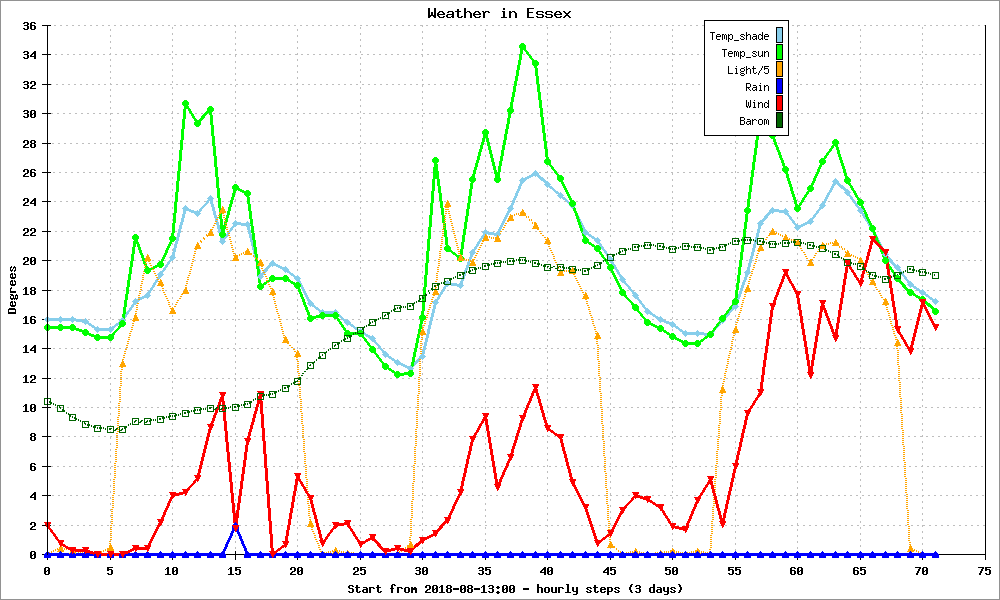Click the first Barom square marker at hour 0
Image resolution: width=1000 pixels, height=600 pixels.
47,402
